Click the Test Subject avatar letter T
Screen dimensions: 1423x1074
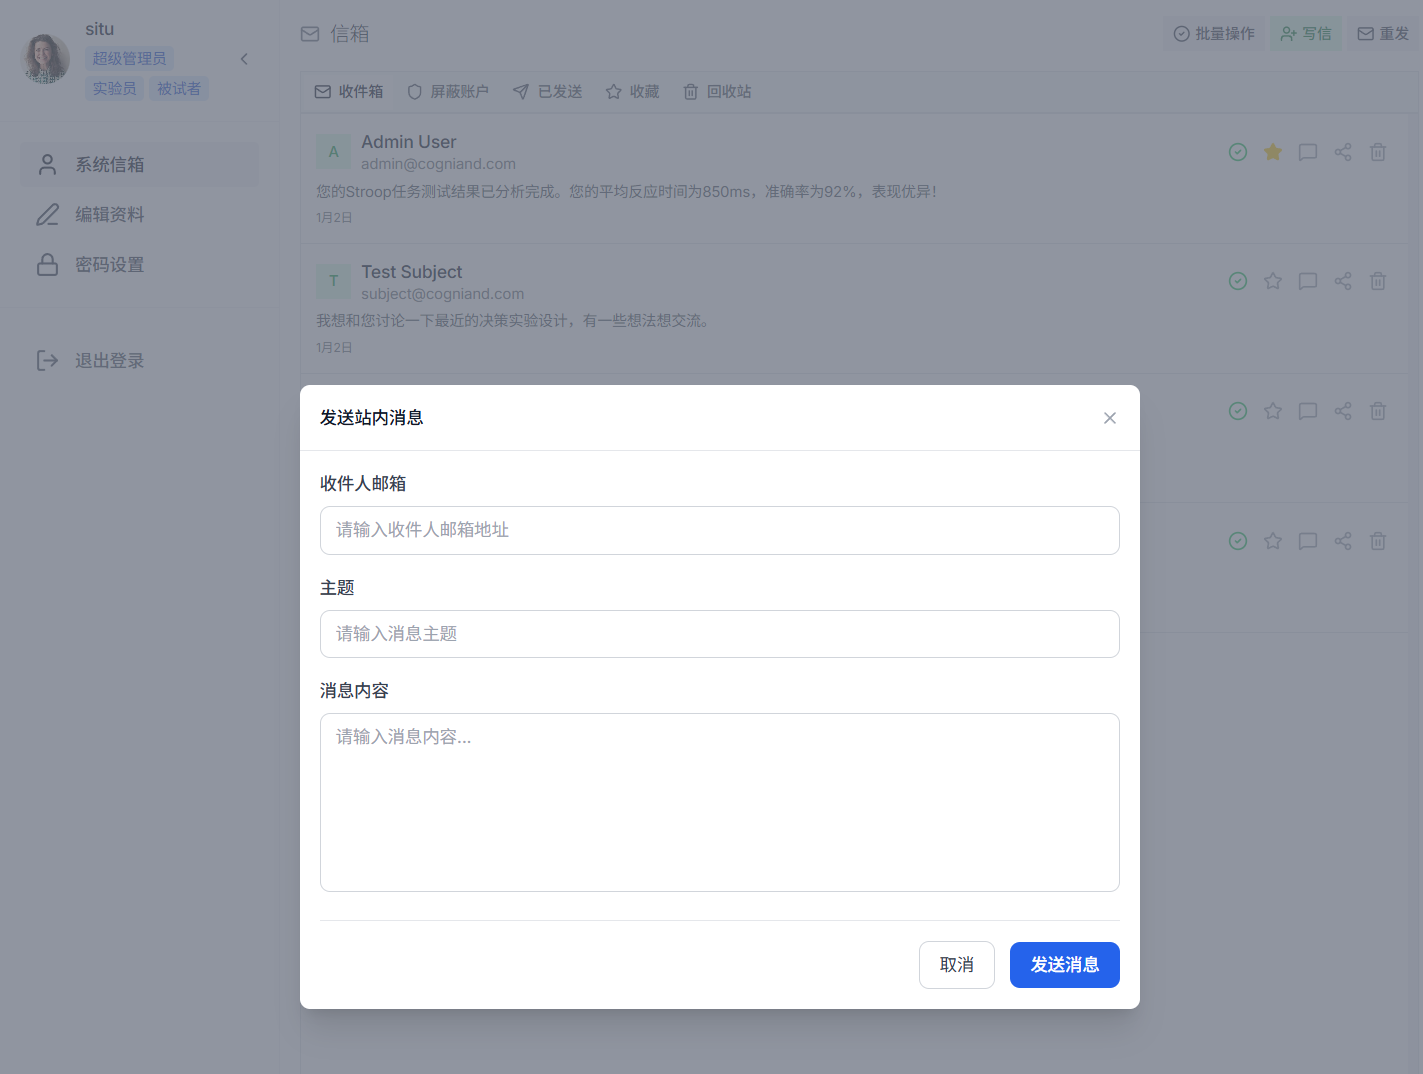(x=334, y=281)
